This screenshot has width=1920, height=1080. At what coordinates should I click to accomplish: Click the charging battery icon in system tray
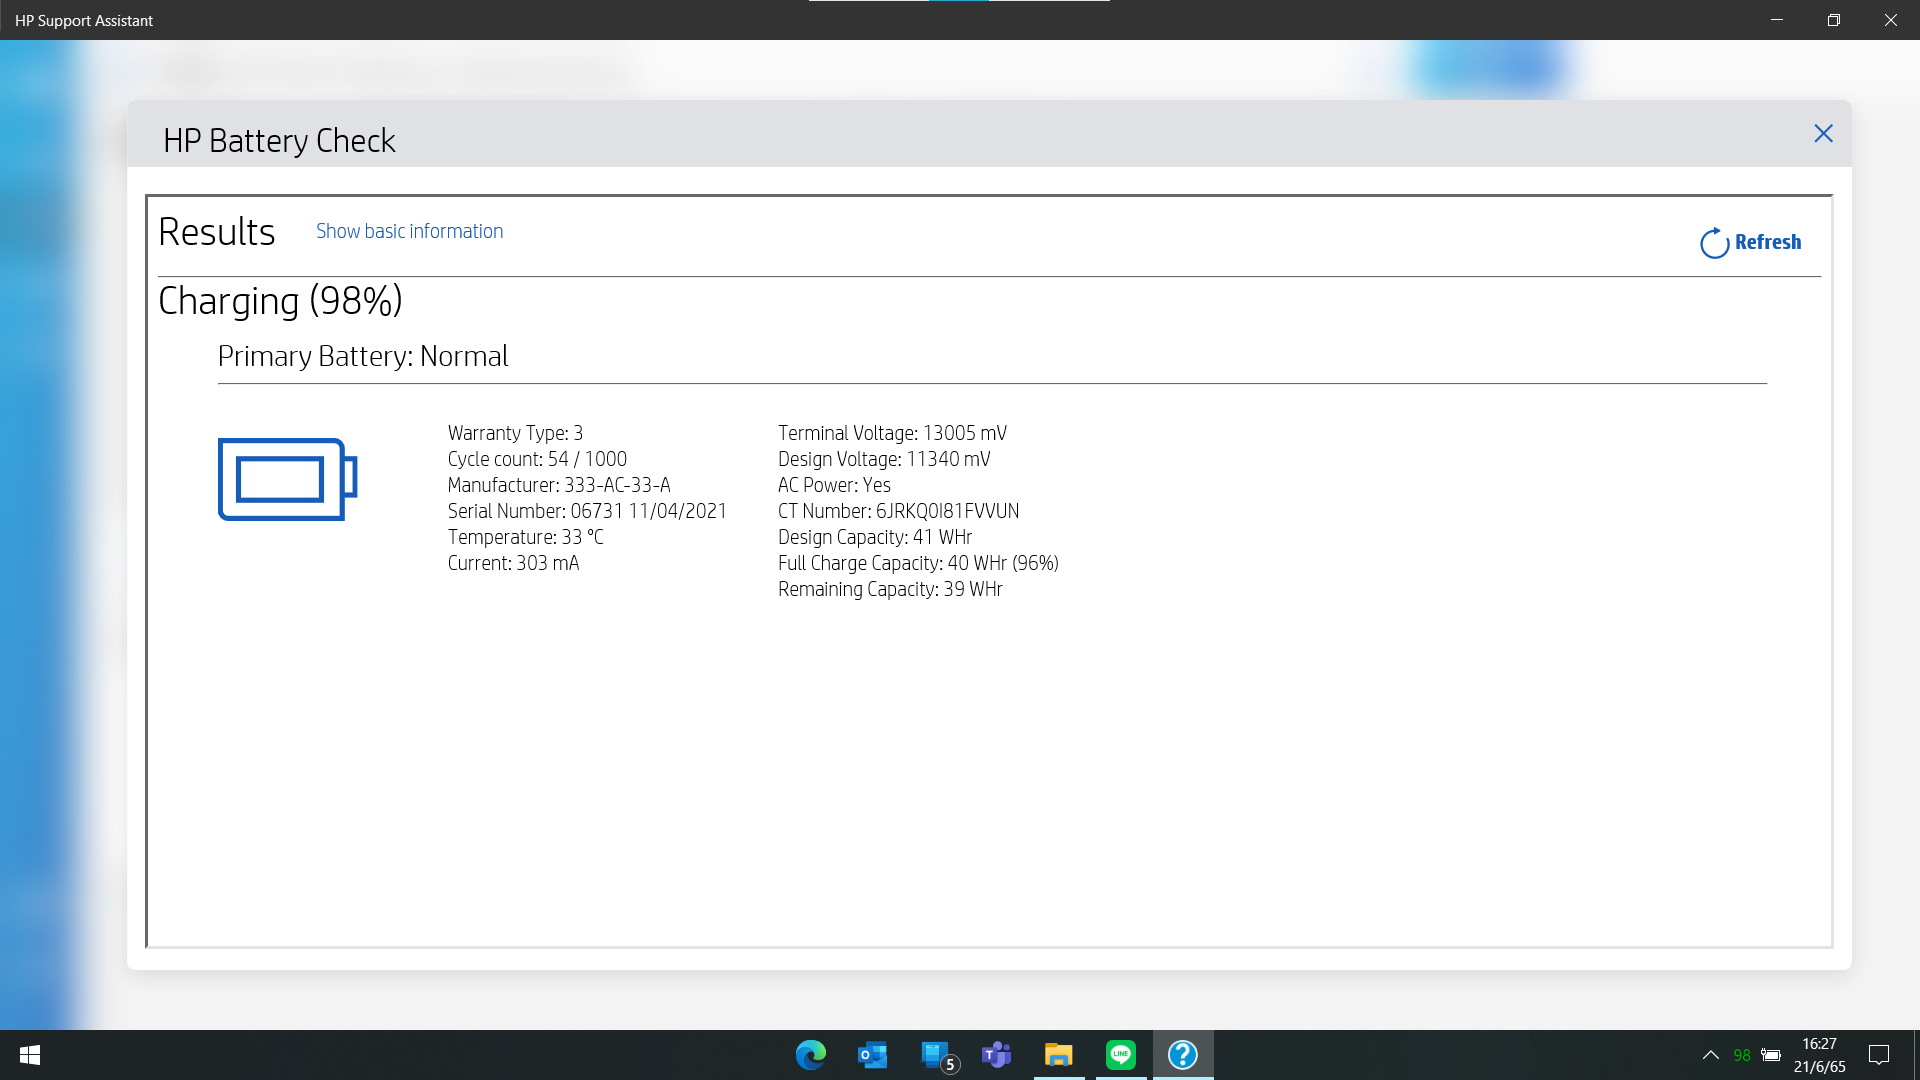(1773, 1054)
